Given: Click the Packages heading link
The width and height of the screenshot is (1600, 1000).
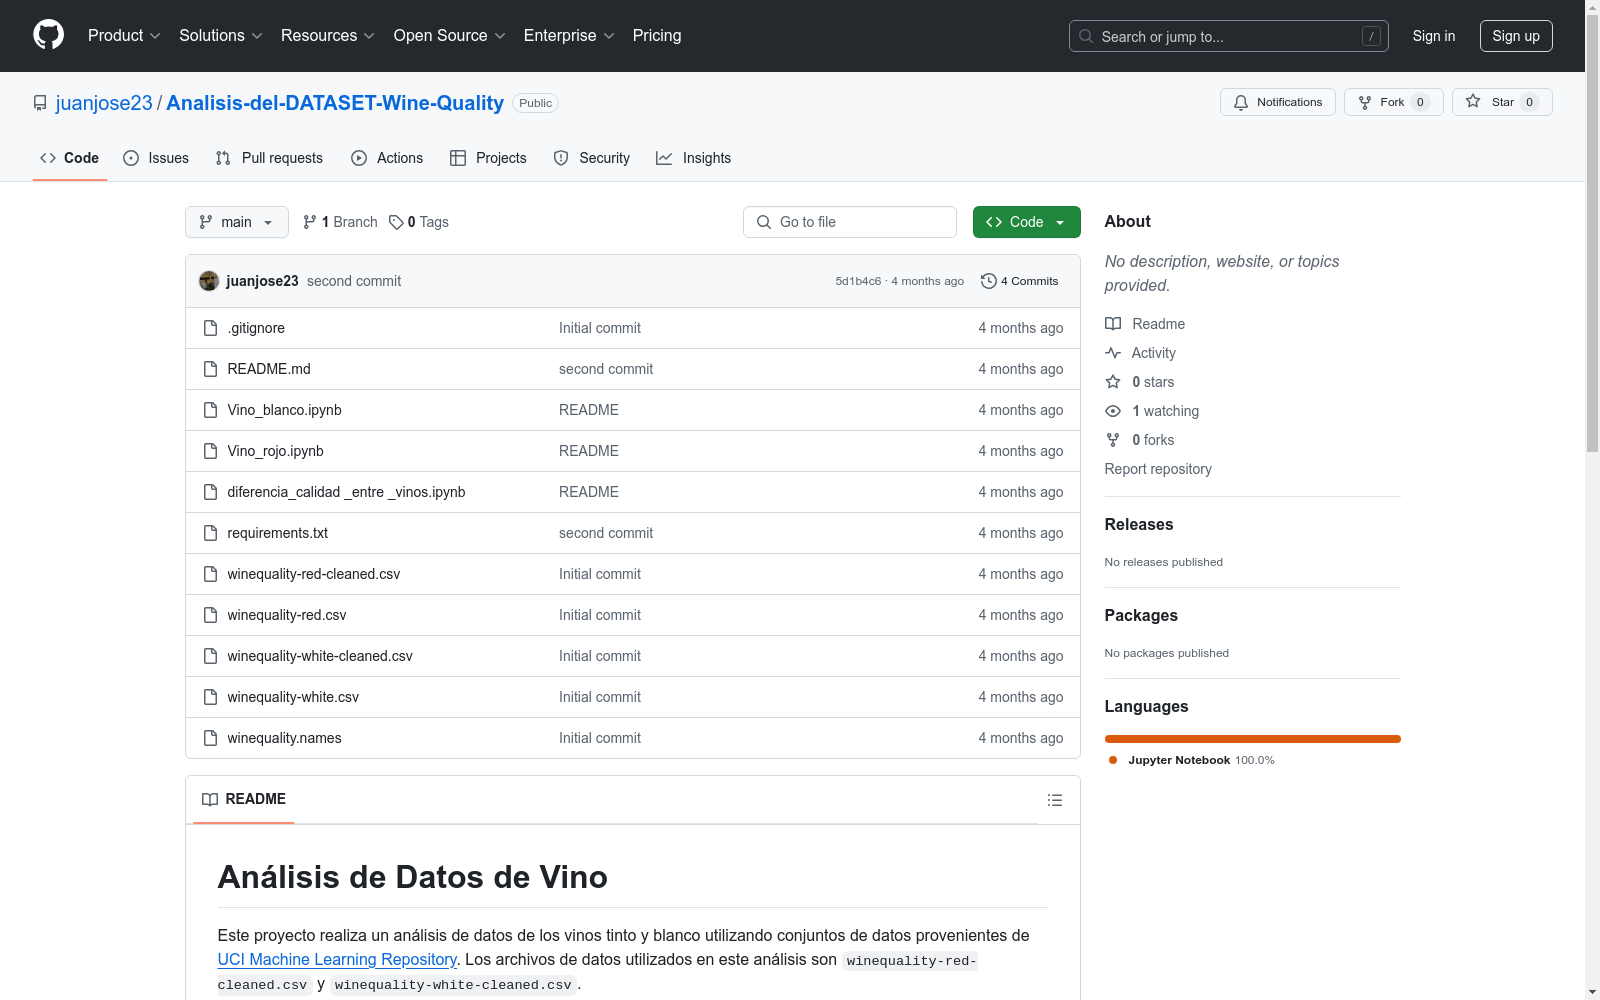Looking at the screenshot, I should pyautogui.click(x=1141, y=615).
